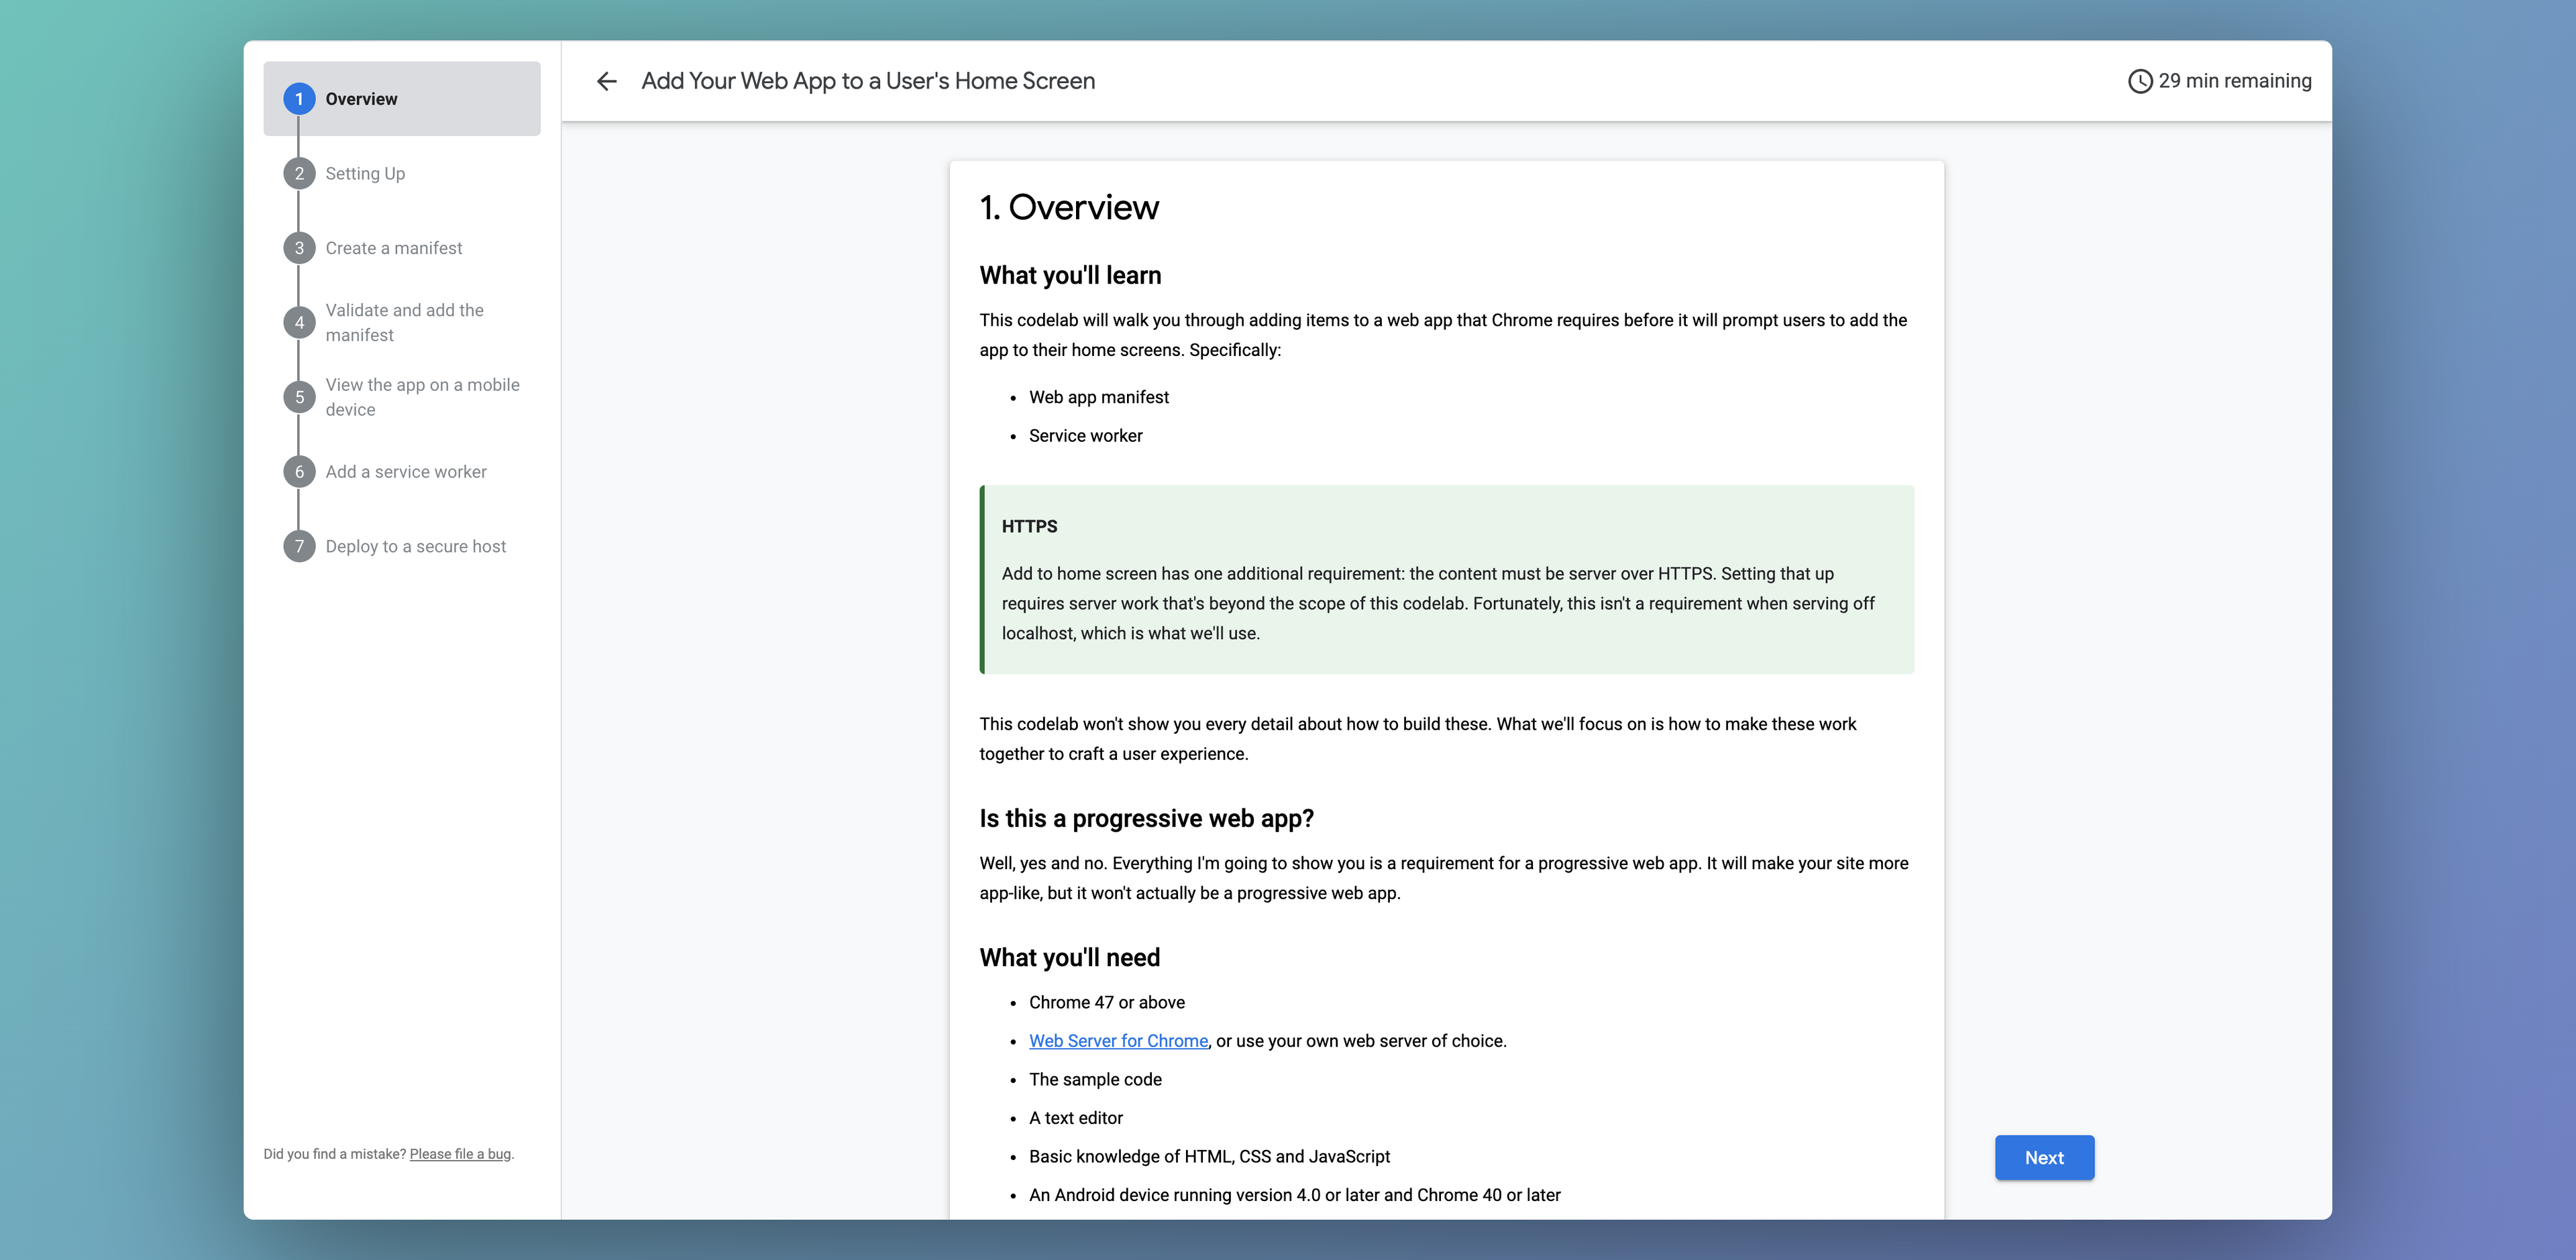2576x1260 pixels.
Task: Click the codelab title in the header
Action: click(x=868, y=81)
